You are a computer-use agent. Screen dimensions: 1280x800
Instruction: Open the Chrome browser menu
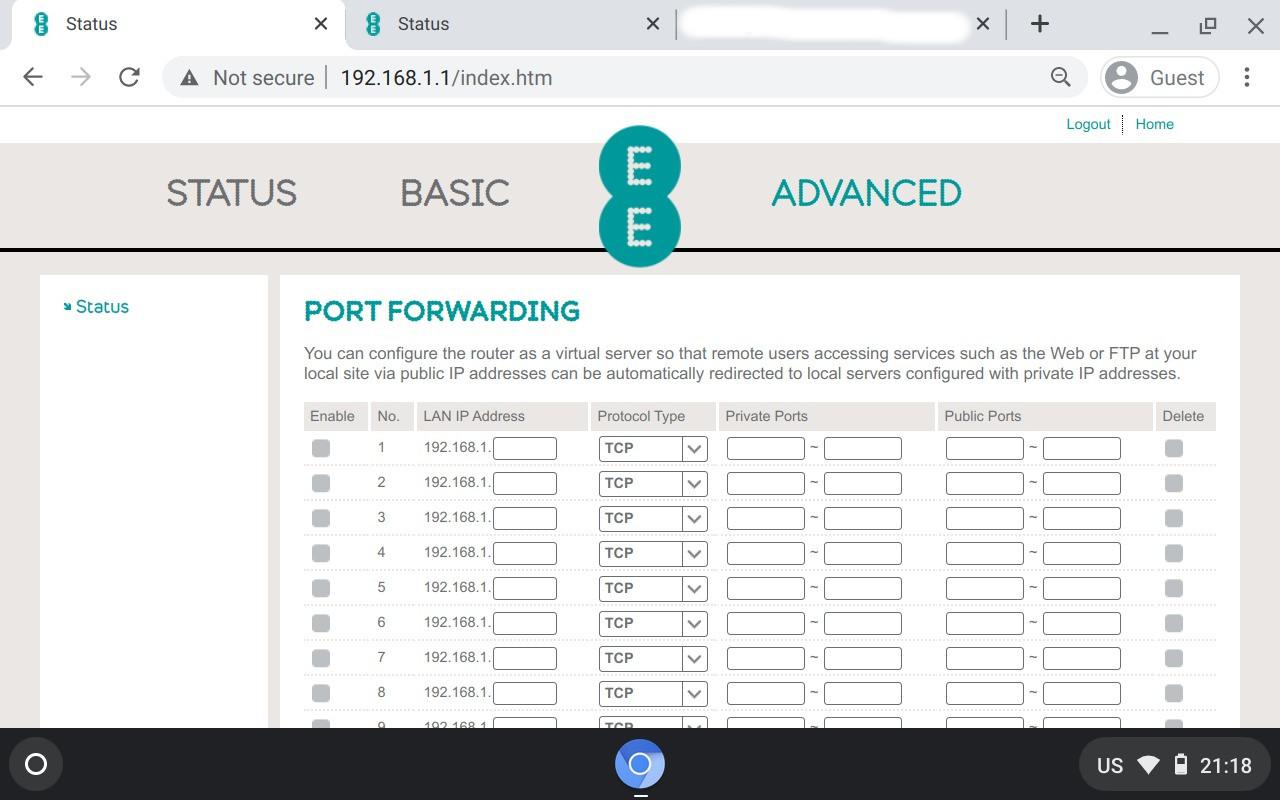click(x=1247, y=77)
